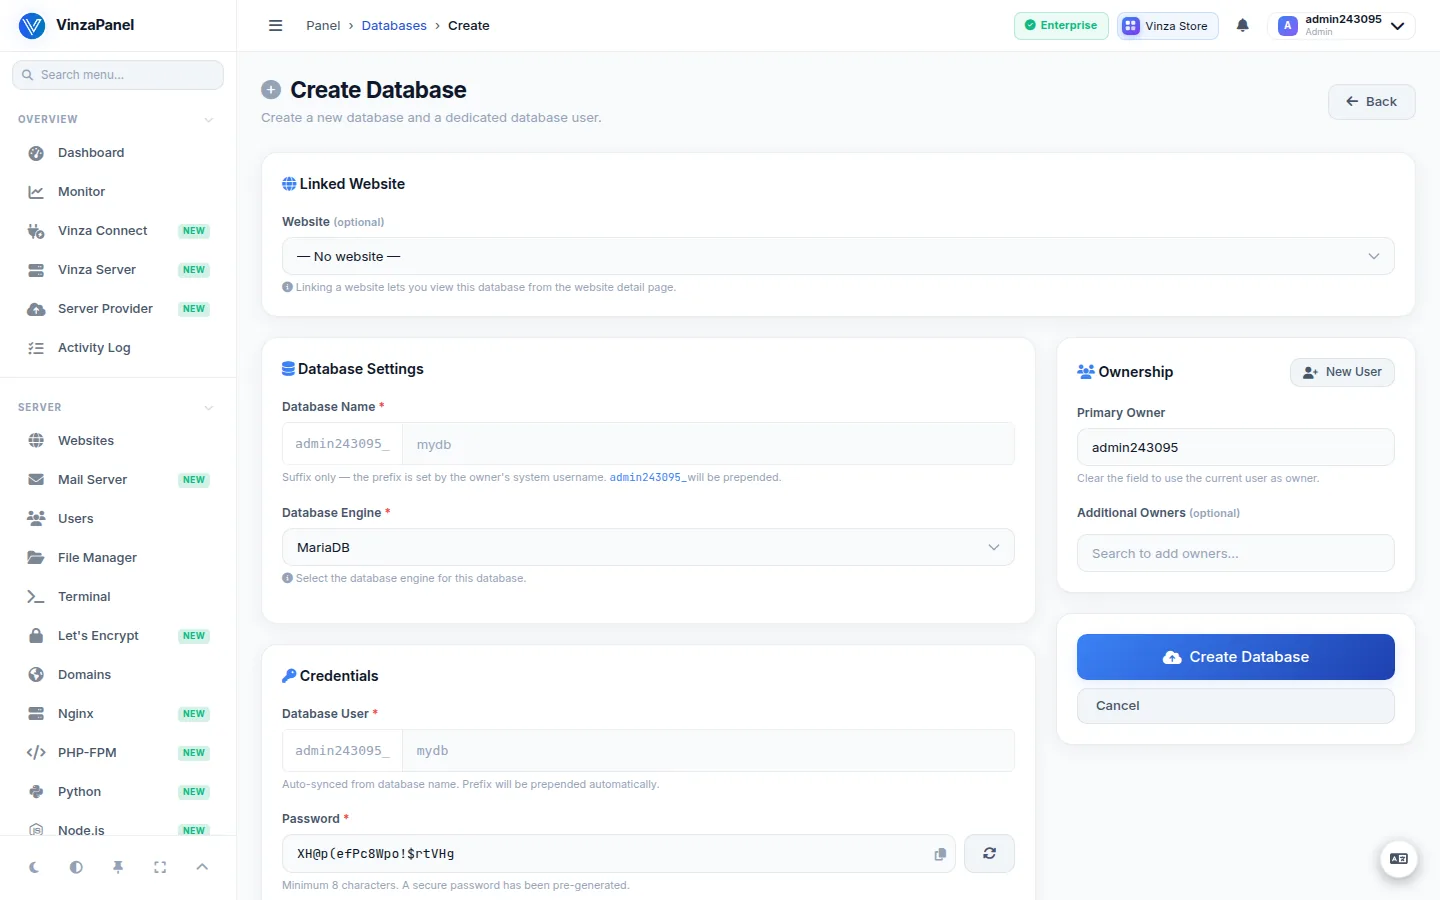Open the Website selection dropdown

pyautogui.click(x=838, y=256)
